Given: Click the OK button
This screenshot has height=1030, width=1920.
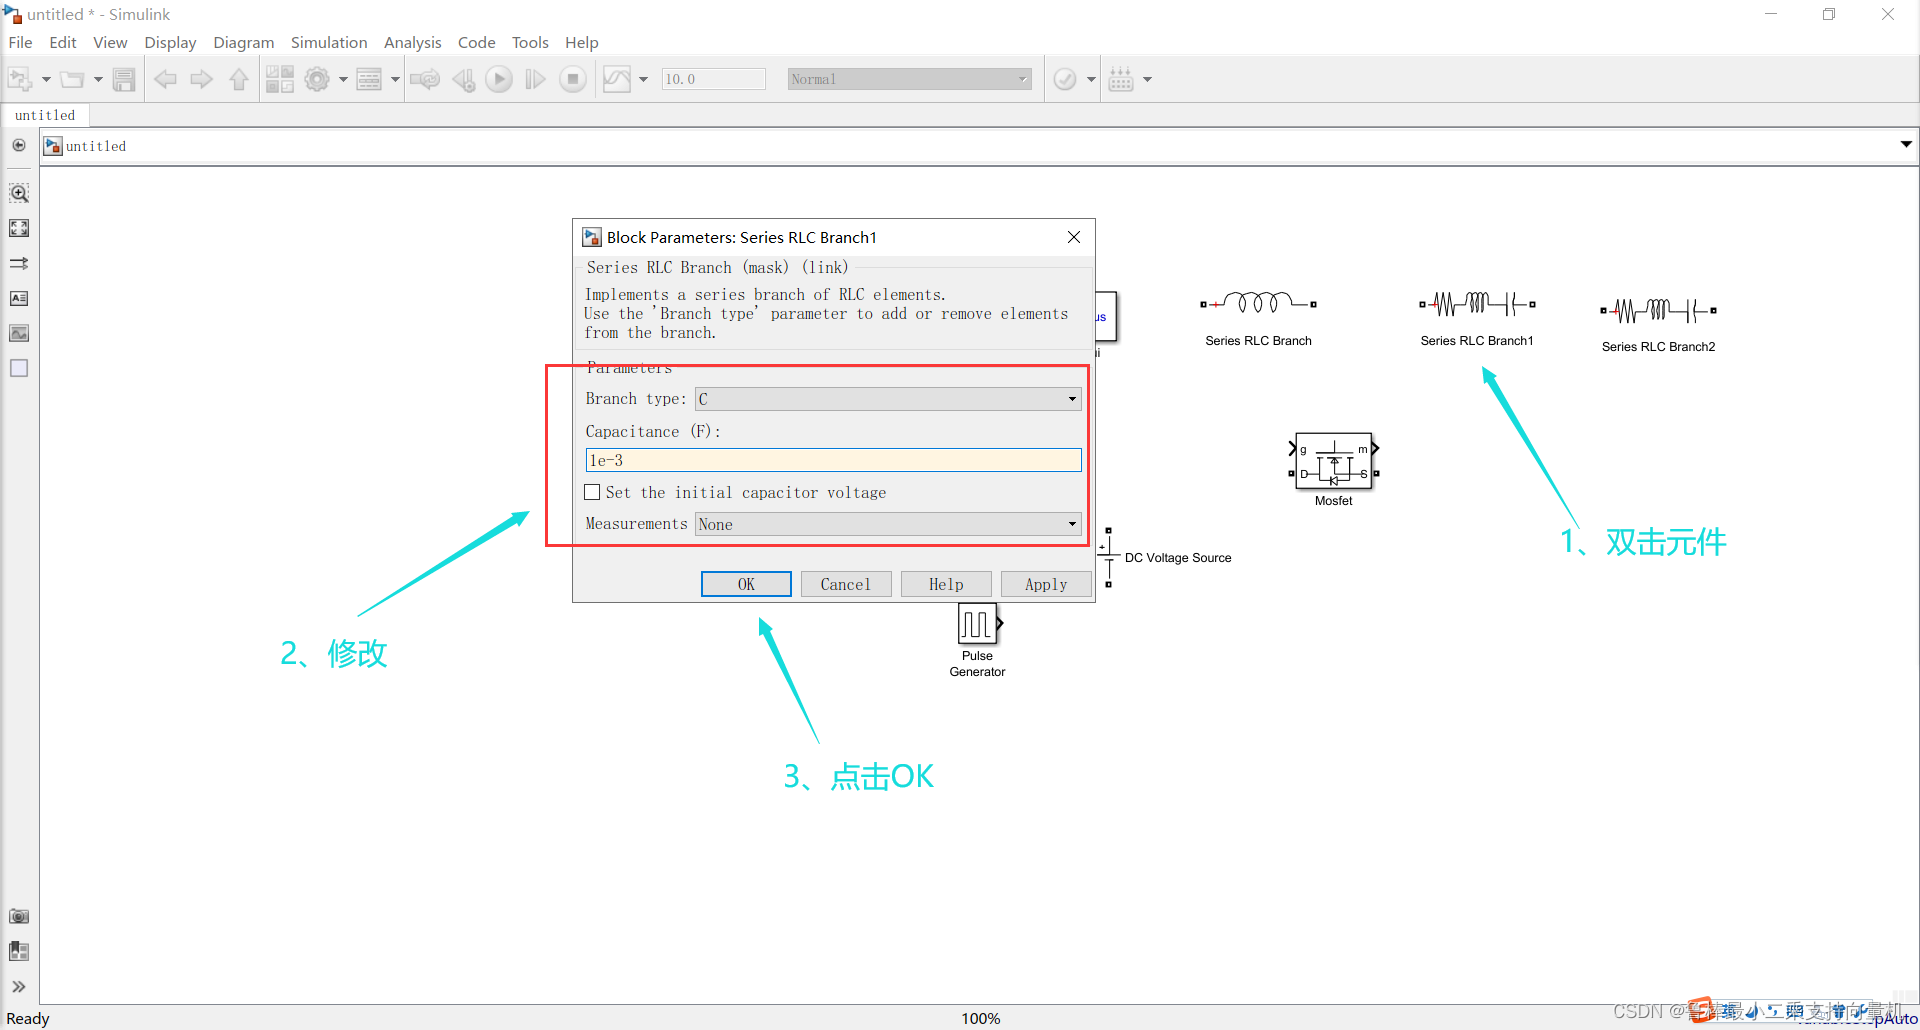Looking at the screenshot, I should (746, 584).
